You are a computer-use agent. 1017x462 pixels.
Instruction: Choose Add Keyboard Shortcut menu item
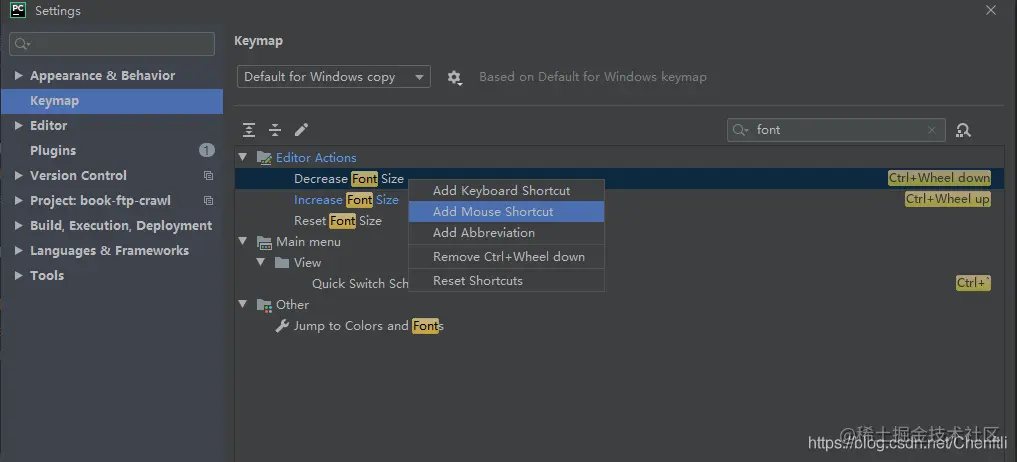(x=506, y=191)
